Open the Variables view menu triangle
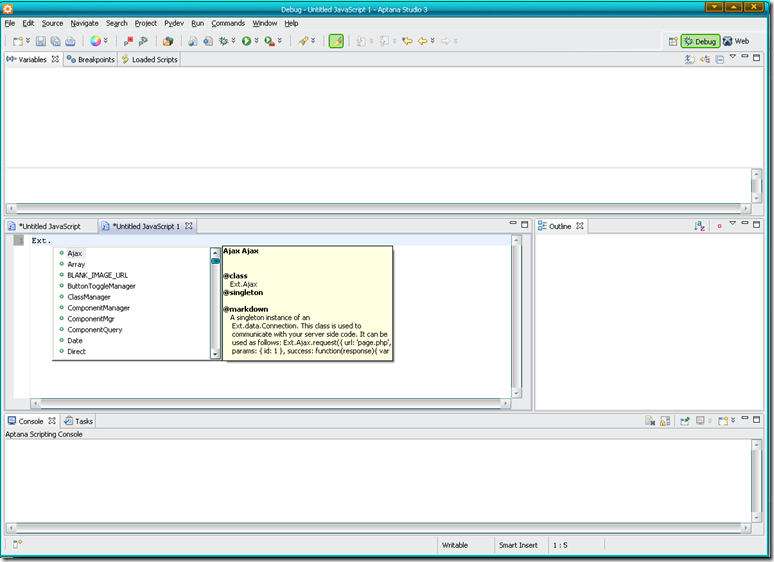The height and width of the screenshot is (562, 774). (733, 58)
